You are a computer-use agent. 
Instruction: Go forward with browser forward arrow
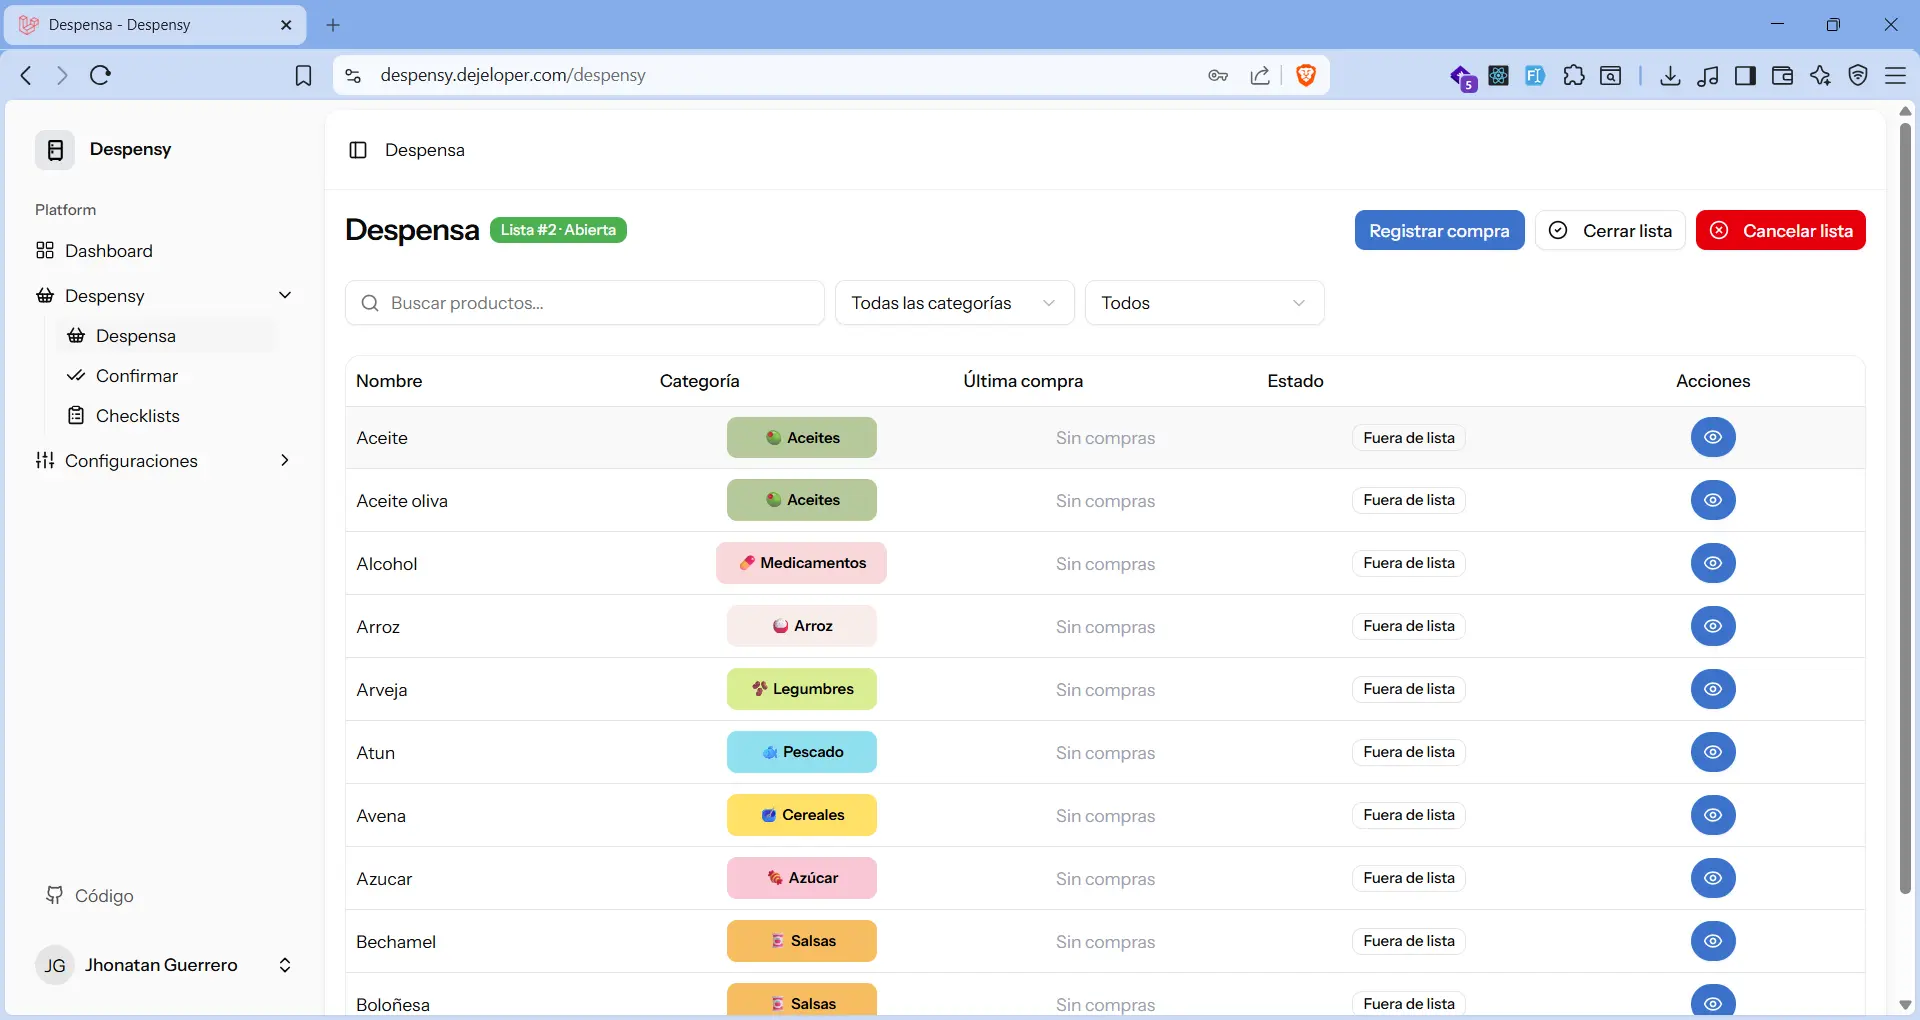62,75
